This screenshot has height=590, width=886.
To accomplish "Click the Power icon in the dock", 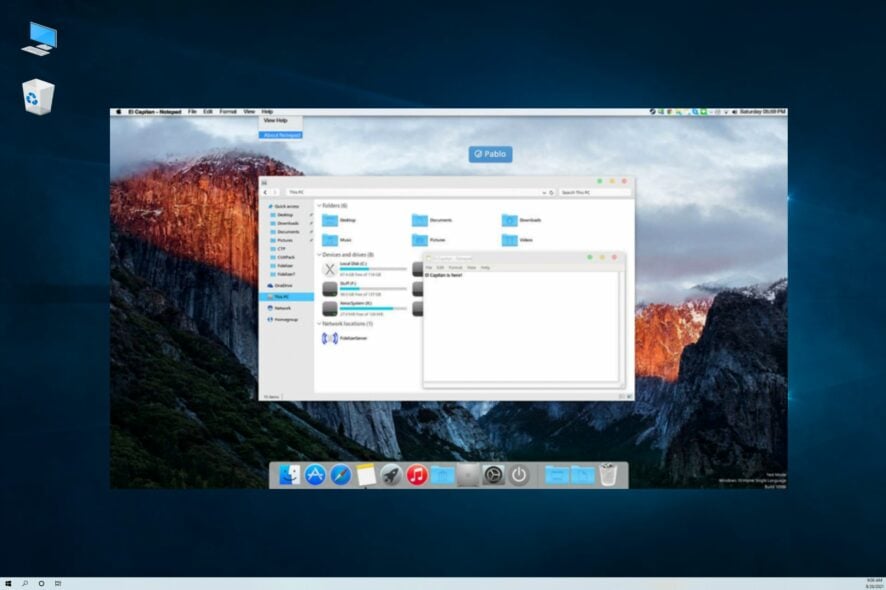I will tap(518, 475).
